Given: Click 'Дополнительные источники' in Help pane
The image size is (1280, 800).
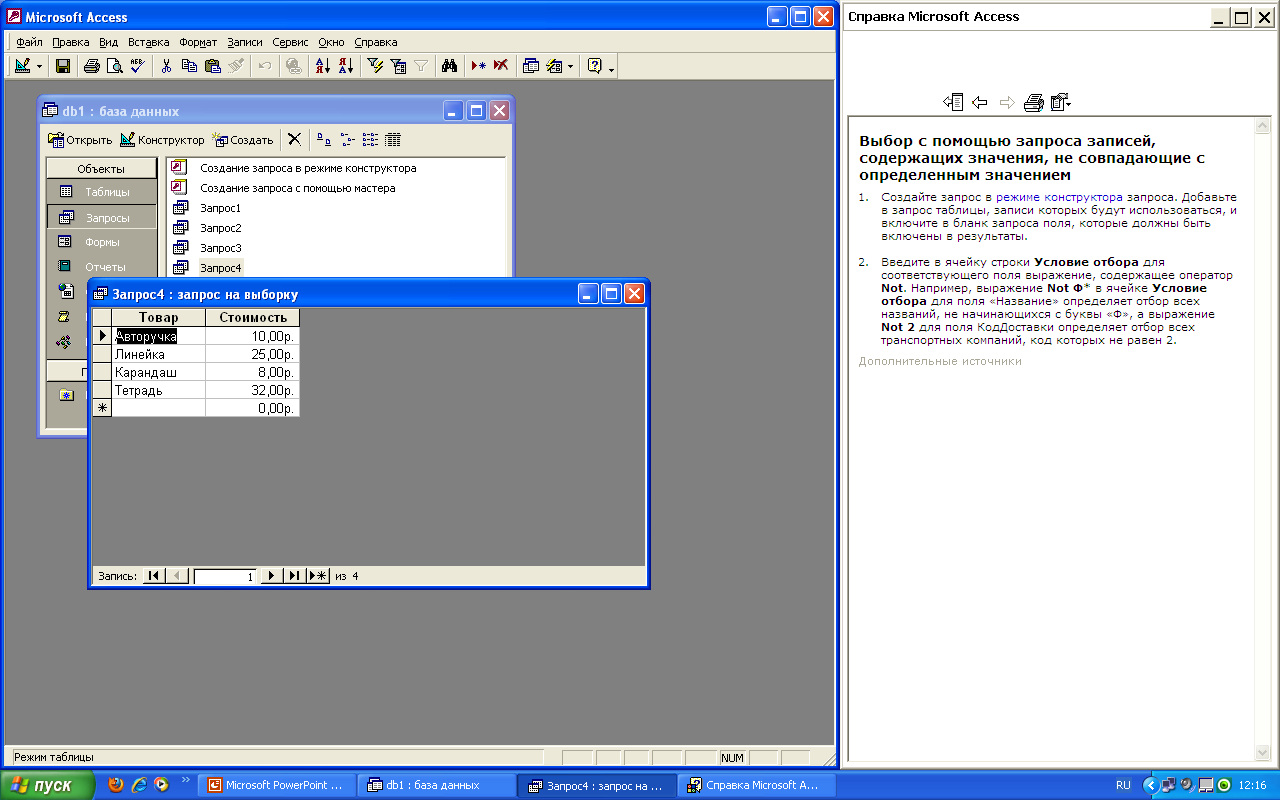Looking at the screenshot, I should pyautogui.click(x=940, y=361).
